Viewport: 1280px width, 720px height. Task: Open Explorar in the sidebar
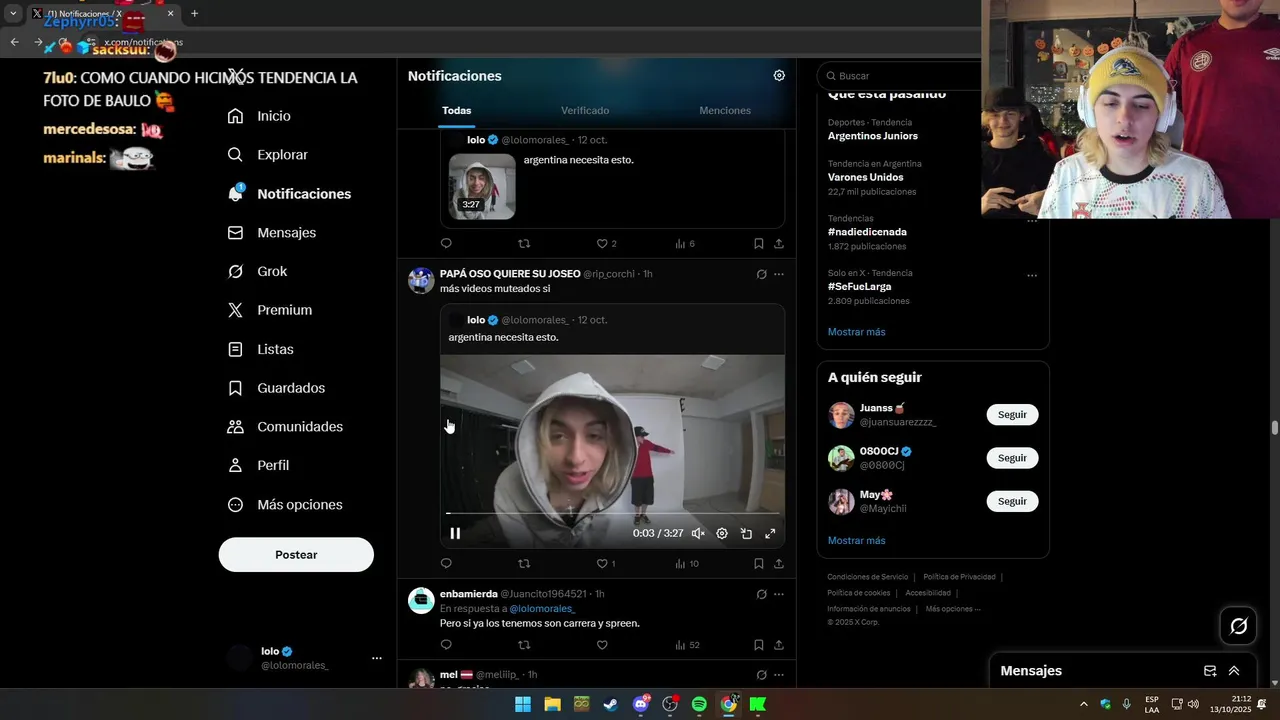coord(267,155)
